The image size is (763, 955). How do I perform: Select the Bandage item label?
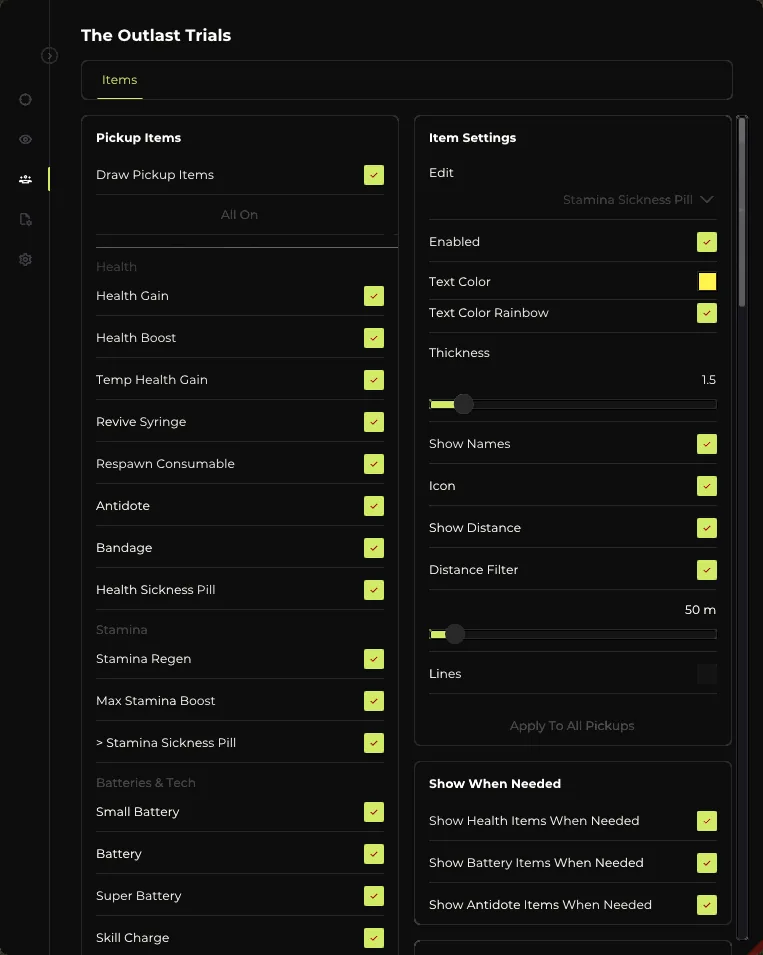coord(124,548)
